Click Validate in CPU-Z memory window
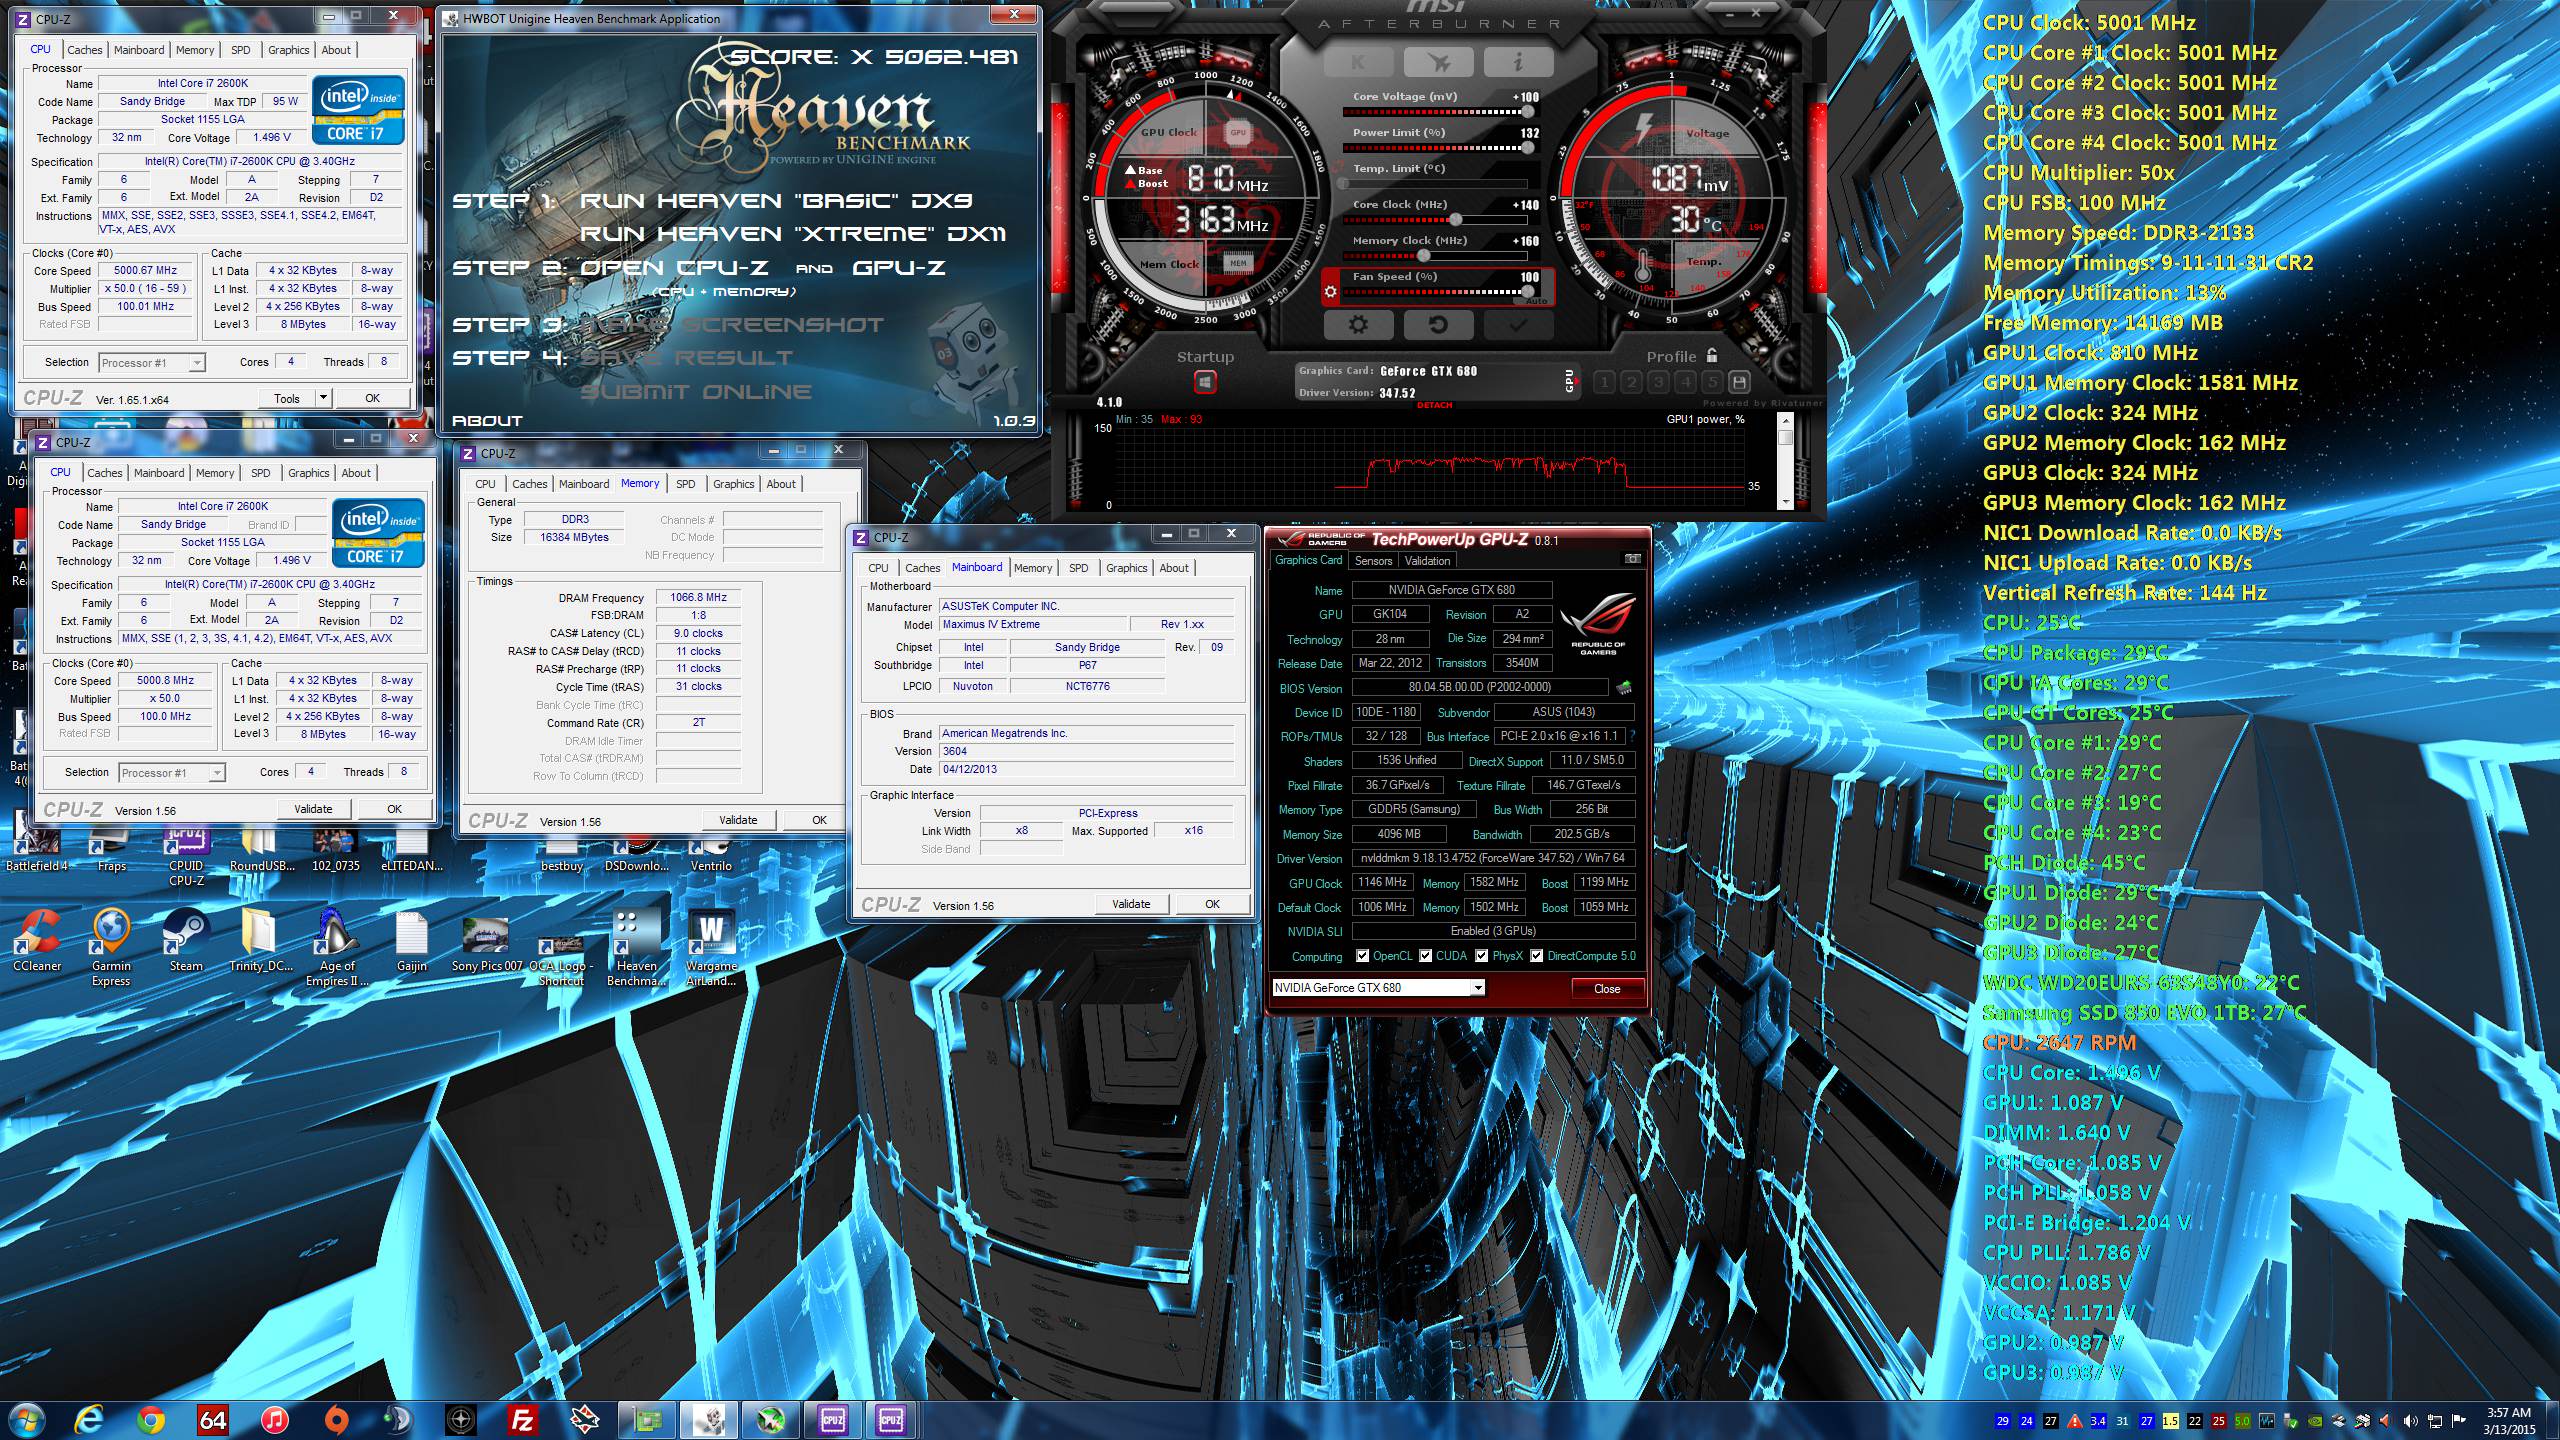Image resolution: width=2560 pixels, height=1440 pixels. pyautogui.click(x=738, y=820)
